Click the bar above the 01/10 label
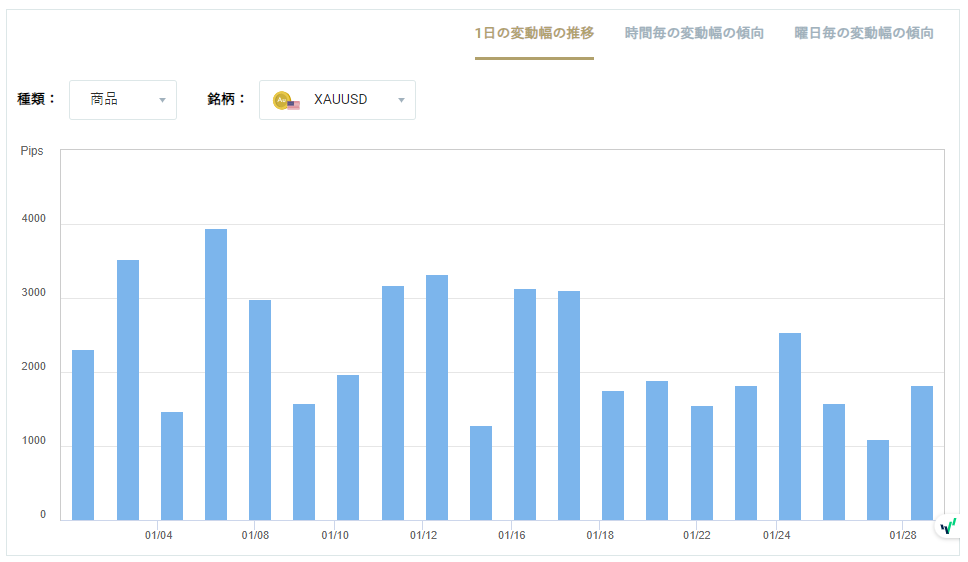The height and width of the screenshot is (562, 968). (348, 448)
